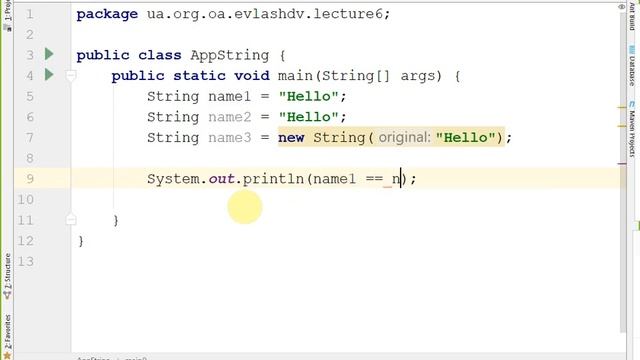Click 'name1' inside the println call
Viewport: 640px width, 360px height.
click(335, 179)
